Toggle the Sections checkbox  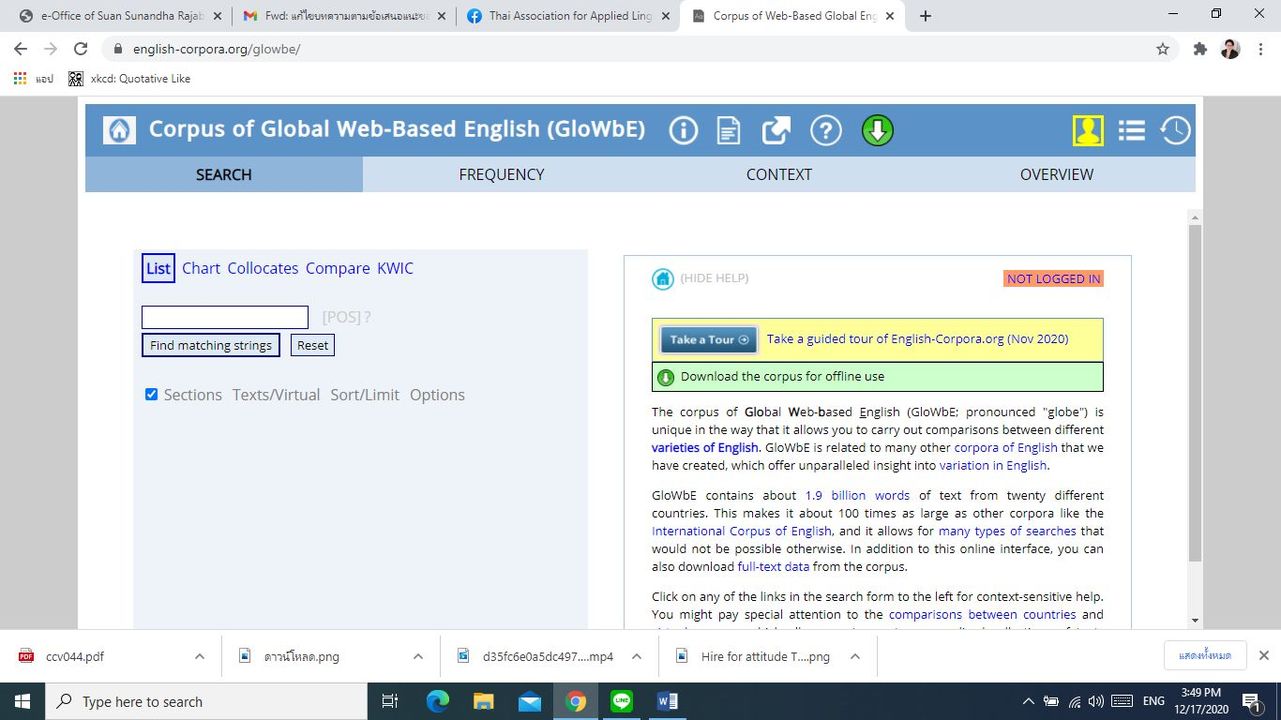tap(151, 394)
